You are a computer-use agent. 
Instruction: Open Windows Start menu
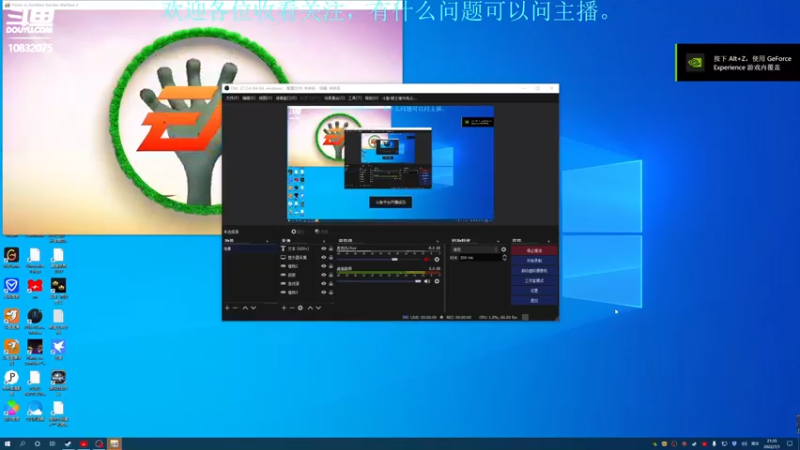tap(7, 444)
